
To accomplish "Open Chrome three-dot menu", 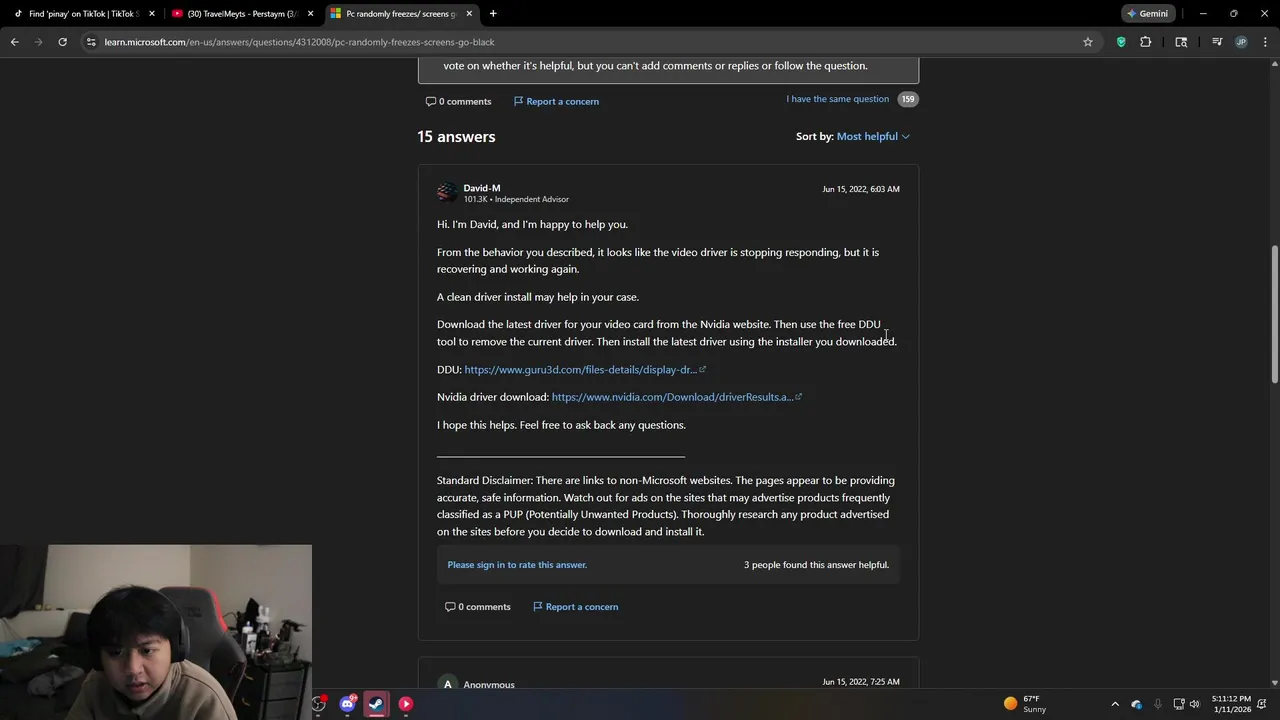I will [x=1266, y=42].
